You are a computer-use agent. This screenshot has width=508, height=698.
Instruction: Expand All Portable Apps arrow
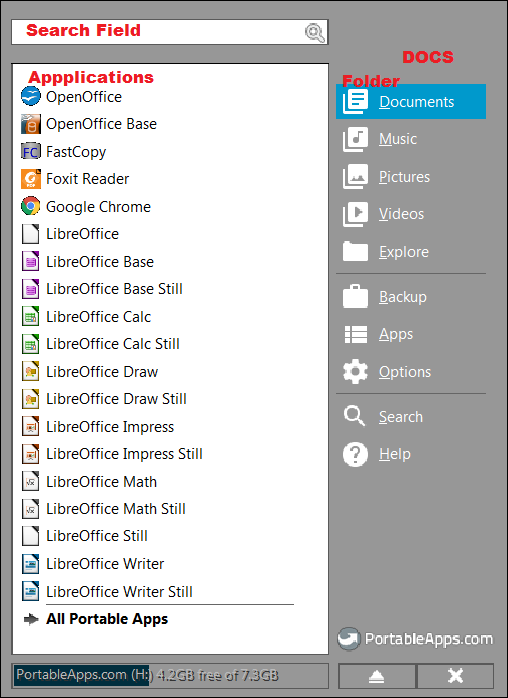[31, 619]
